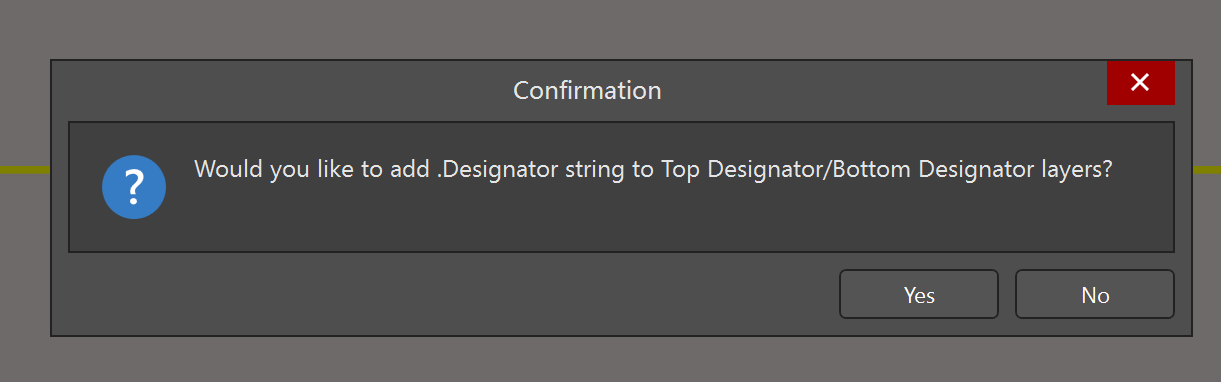Dismiss dialog using the white X icon
Screen dimensions: 1221x382
[x=1140, y=82]
